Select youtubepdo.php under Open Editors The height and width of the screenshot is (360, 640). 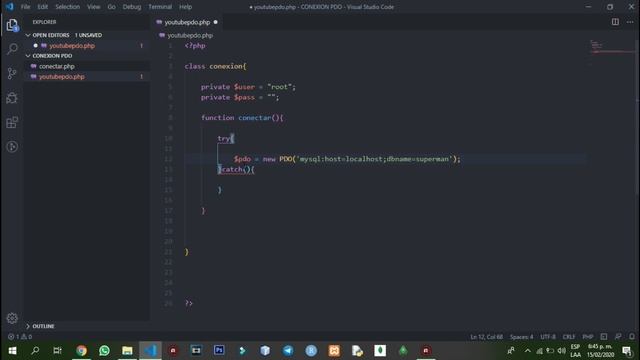click(72, 46)
